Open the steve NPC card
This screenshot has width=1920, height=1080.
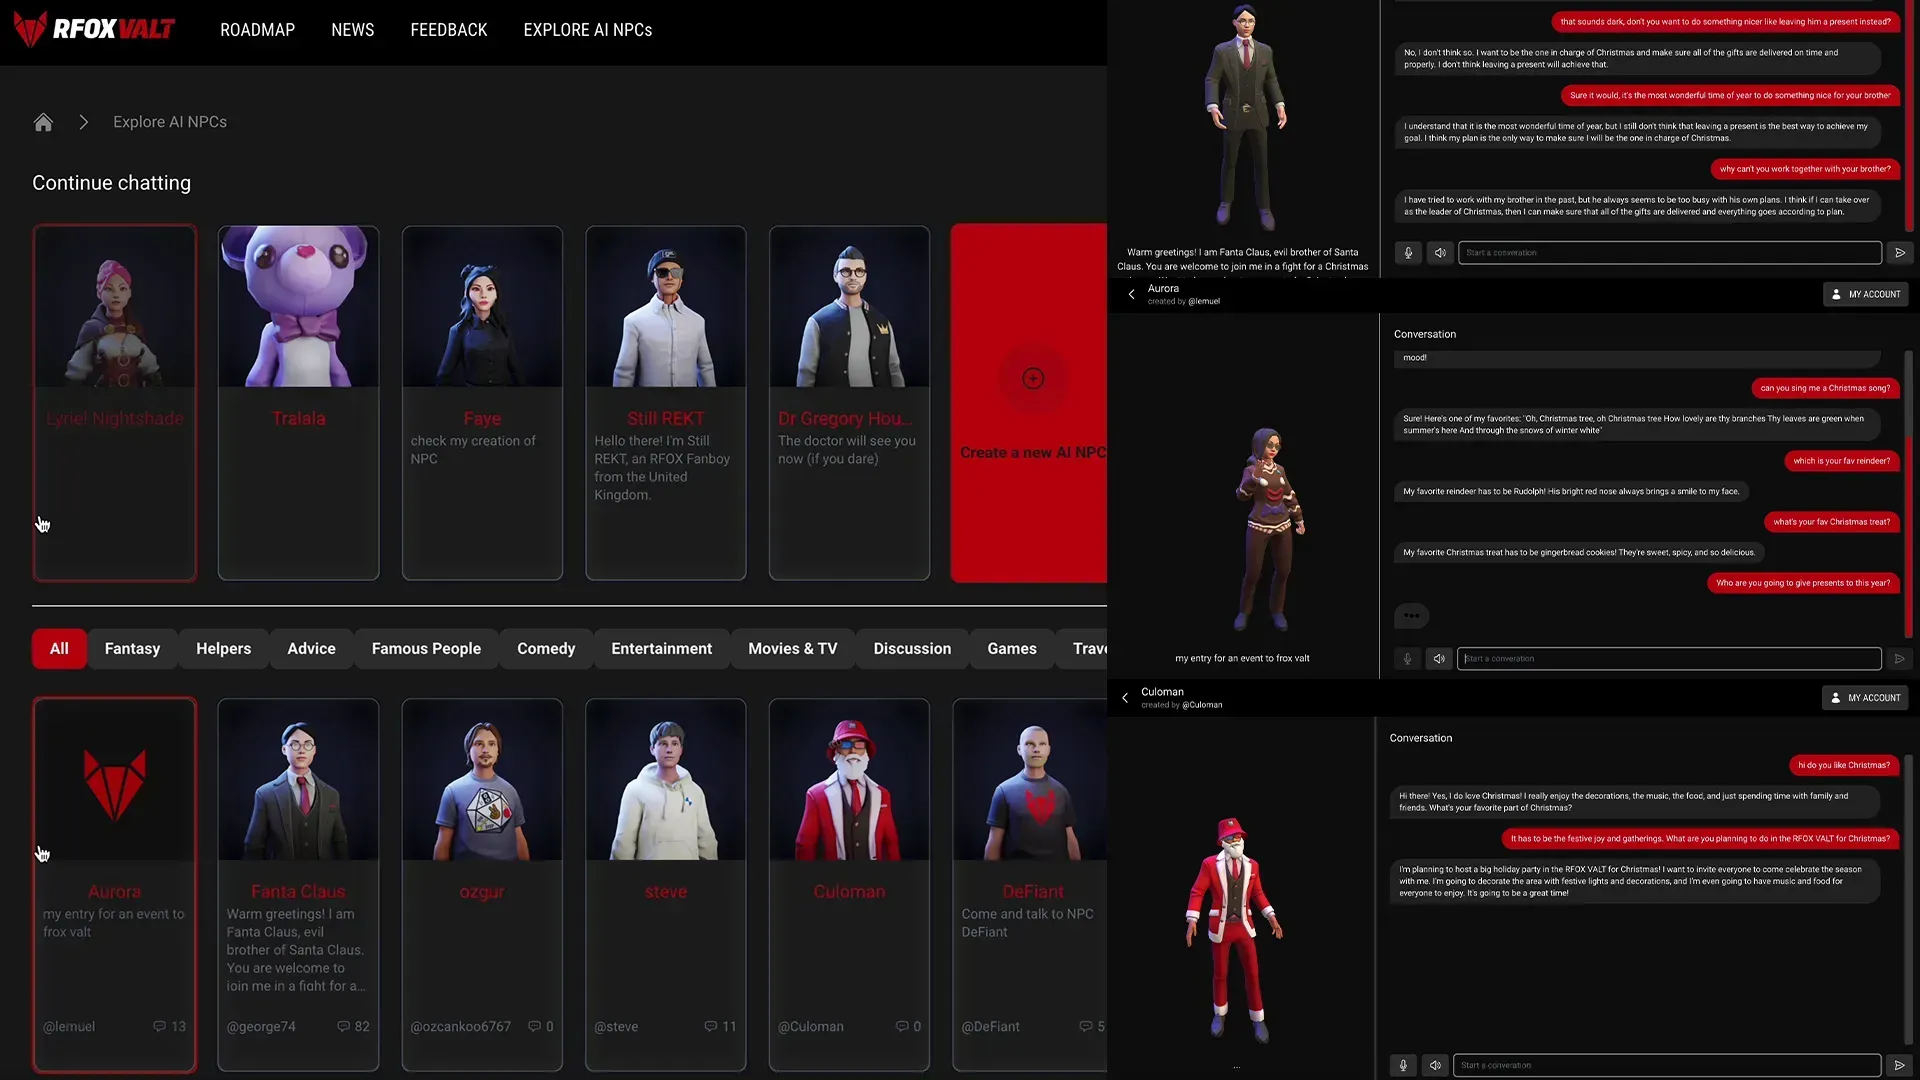click(x=666, y=885)
